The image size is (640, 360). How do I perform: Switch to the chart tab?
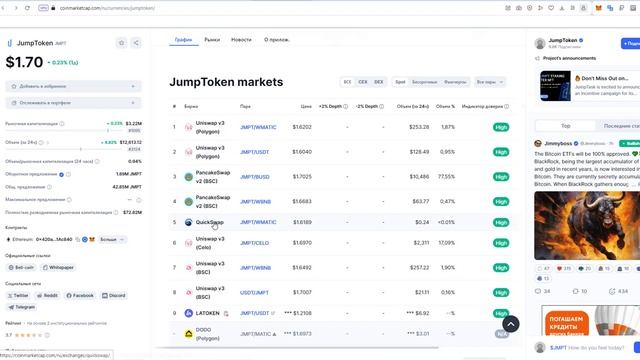tap(183, 40)
